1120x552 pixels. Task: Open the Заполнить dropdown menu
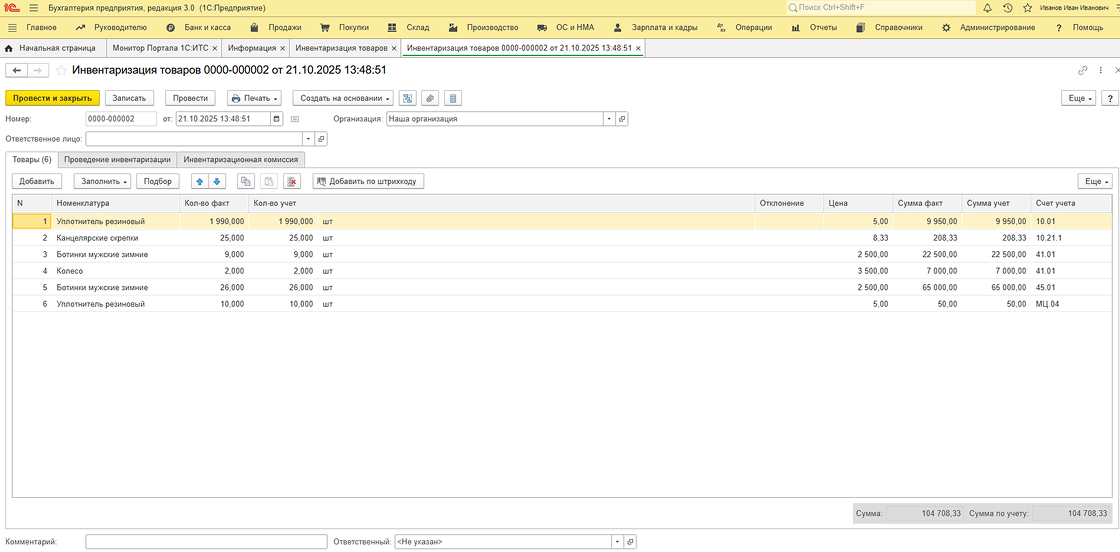[102, 181]
